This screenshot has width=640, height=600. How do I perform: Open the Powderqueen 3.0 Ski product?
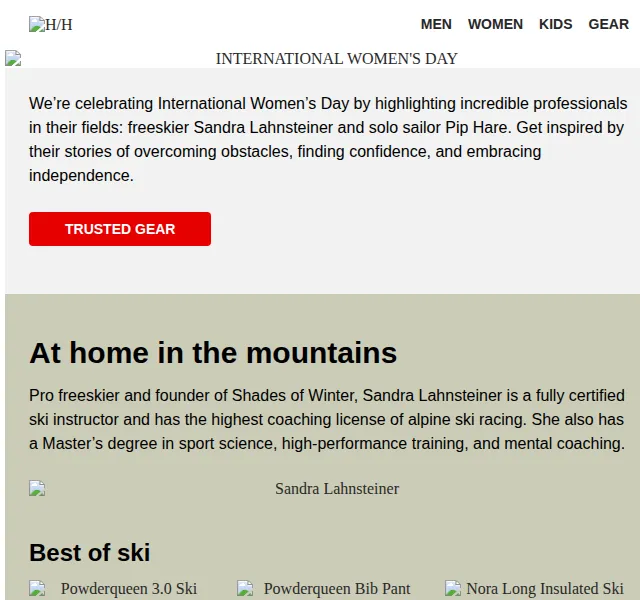tap(129, 589)
